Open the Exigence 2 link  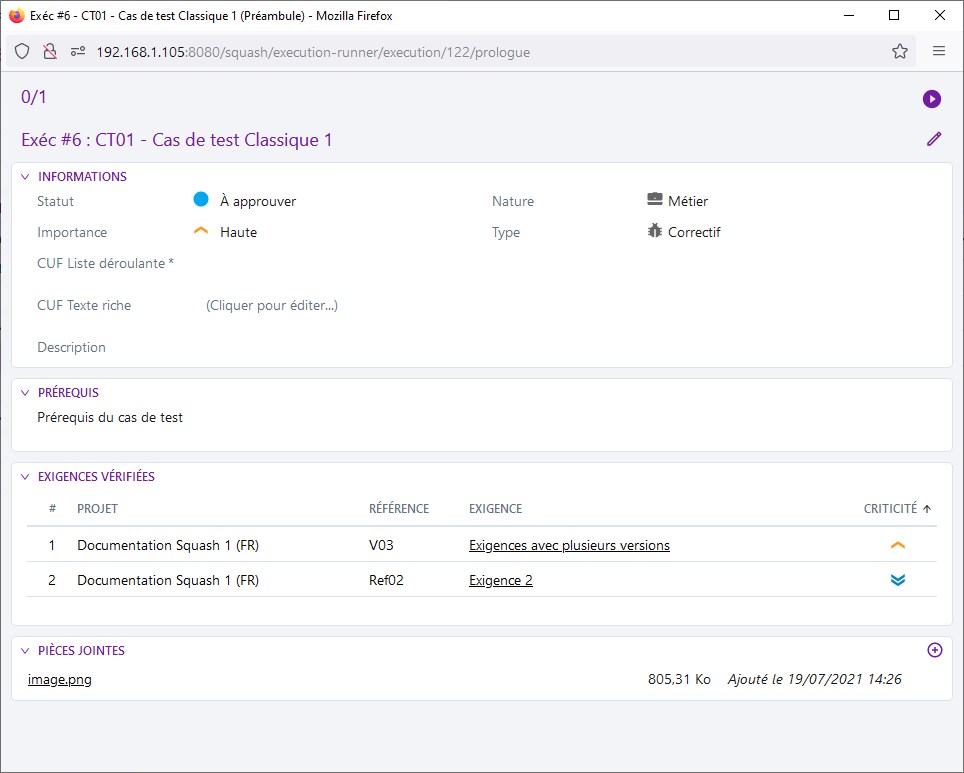point(500,580)
